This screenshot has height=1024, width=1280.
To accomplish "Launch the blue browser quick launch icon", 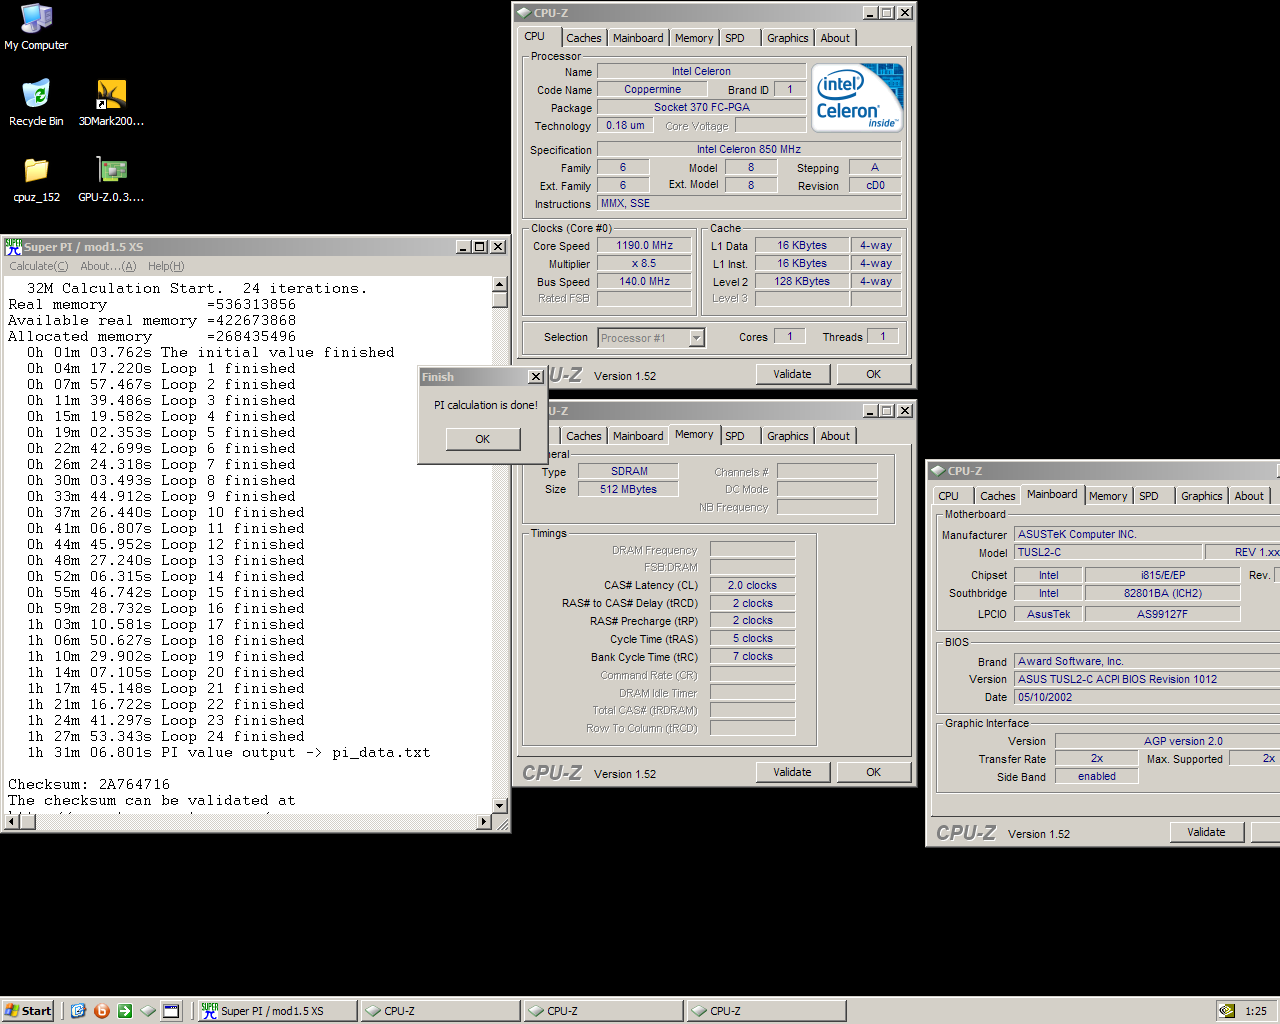I will [x=78, y=1011].
